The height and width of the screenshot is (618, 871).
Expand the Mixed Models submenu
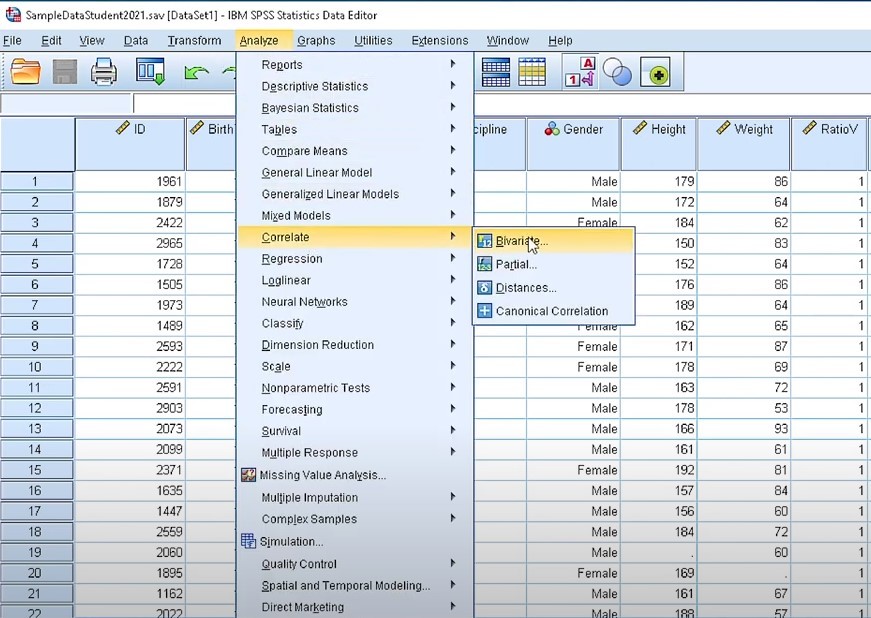pyautogui.click(x=356, y=215)
